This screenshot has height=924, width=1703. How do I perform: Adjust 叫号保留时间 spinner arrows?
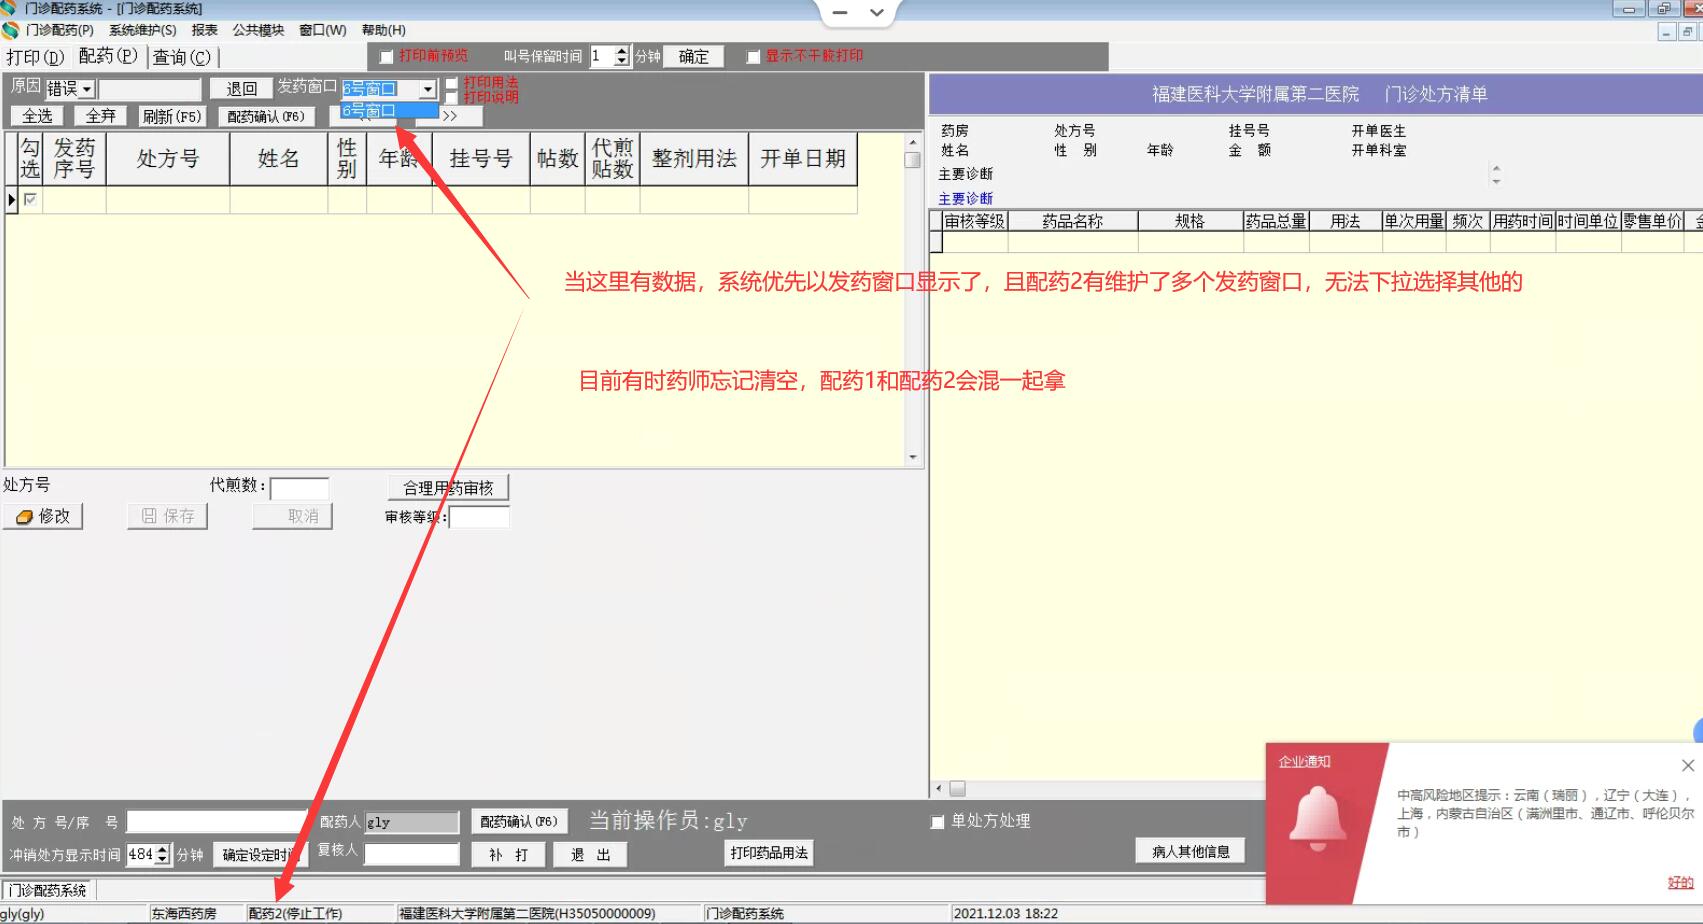coord(622,57)
